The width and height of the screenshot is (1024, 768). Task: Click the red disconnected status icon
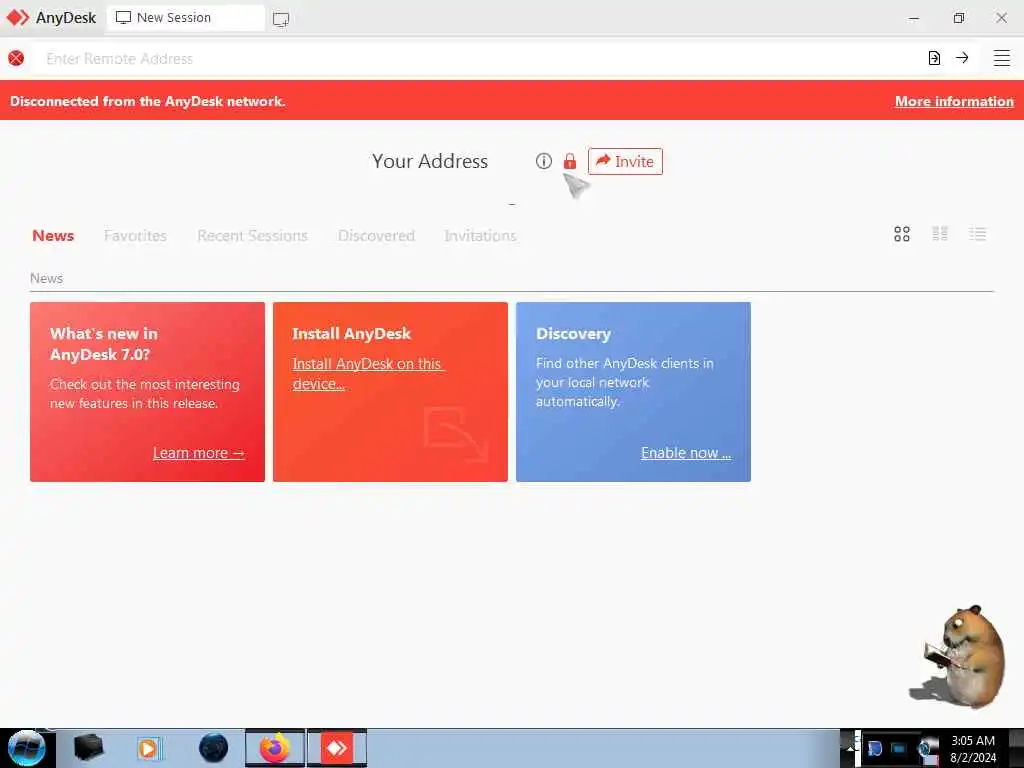point(16,58)
